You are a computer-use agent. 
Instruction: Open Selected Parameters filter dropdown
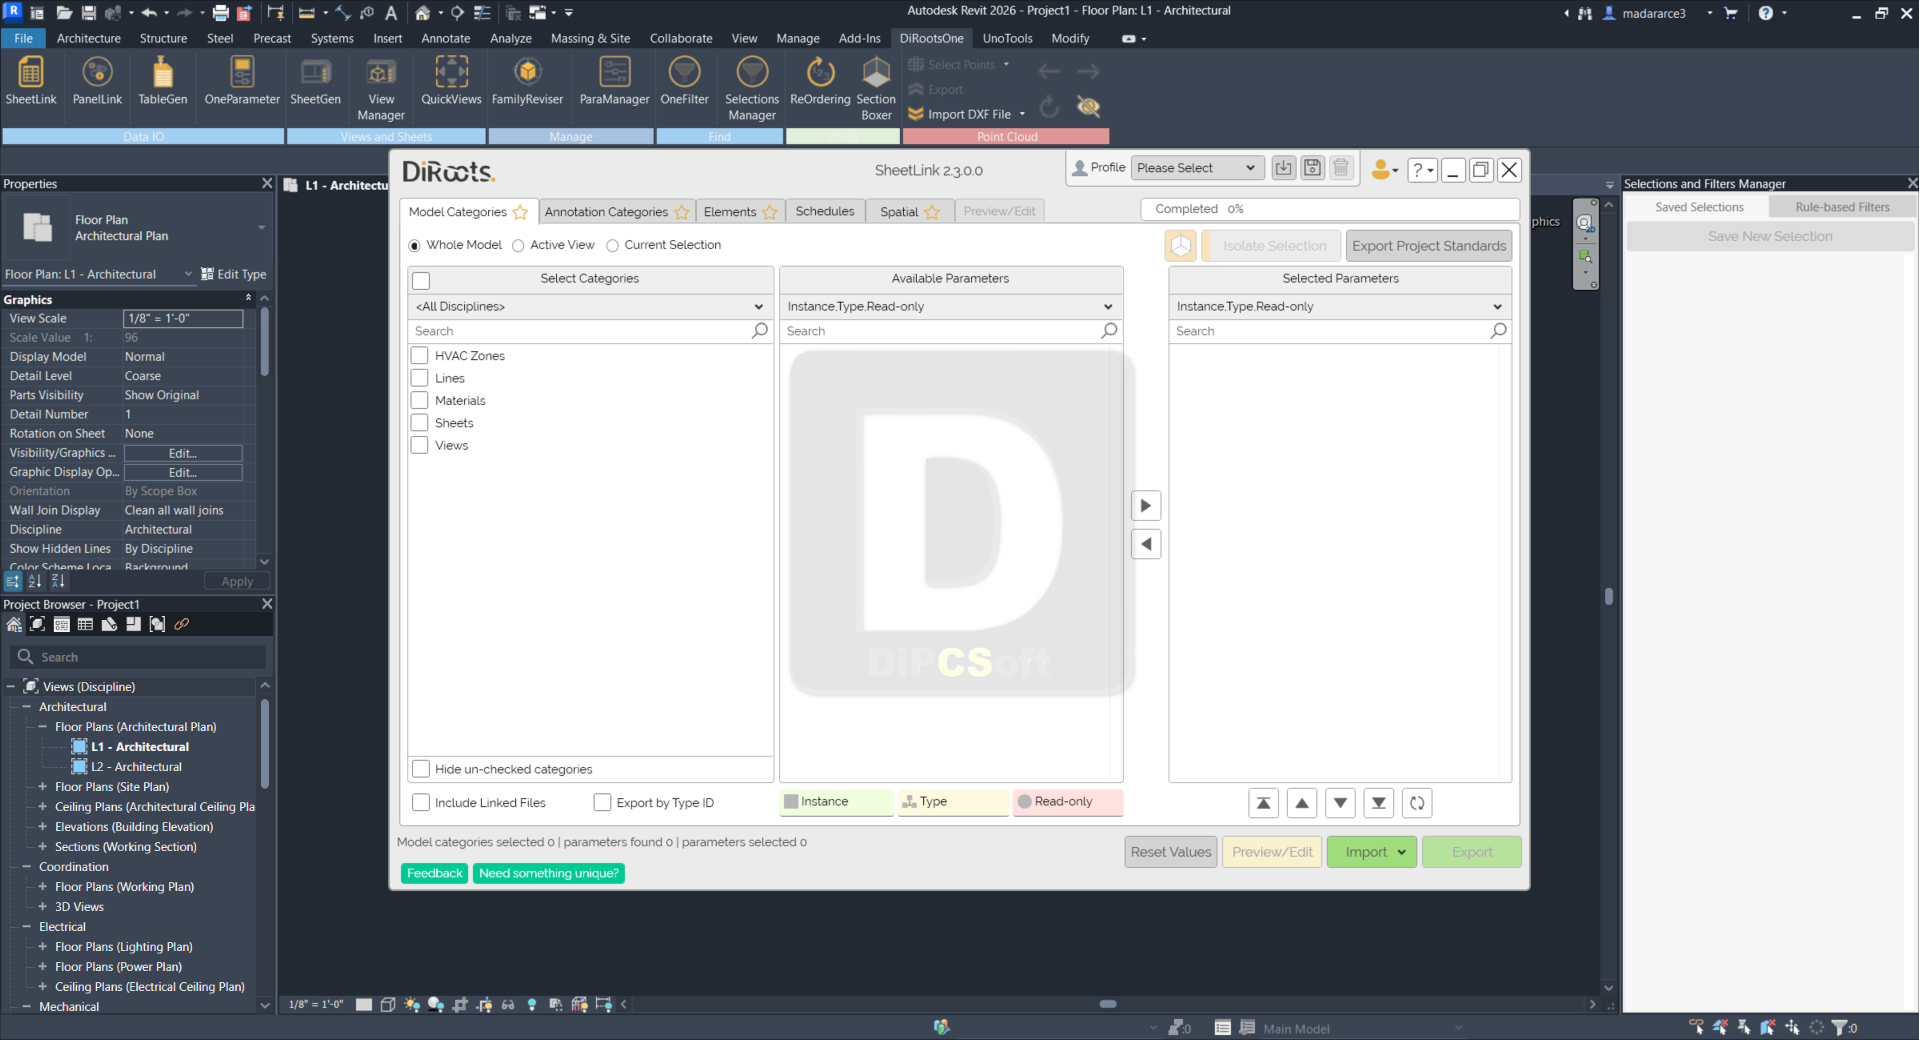point(1340,307)
